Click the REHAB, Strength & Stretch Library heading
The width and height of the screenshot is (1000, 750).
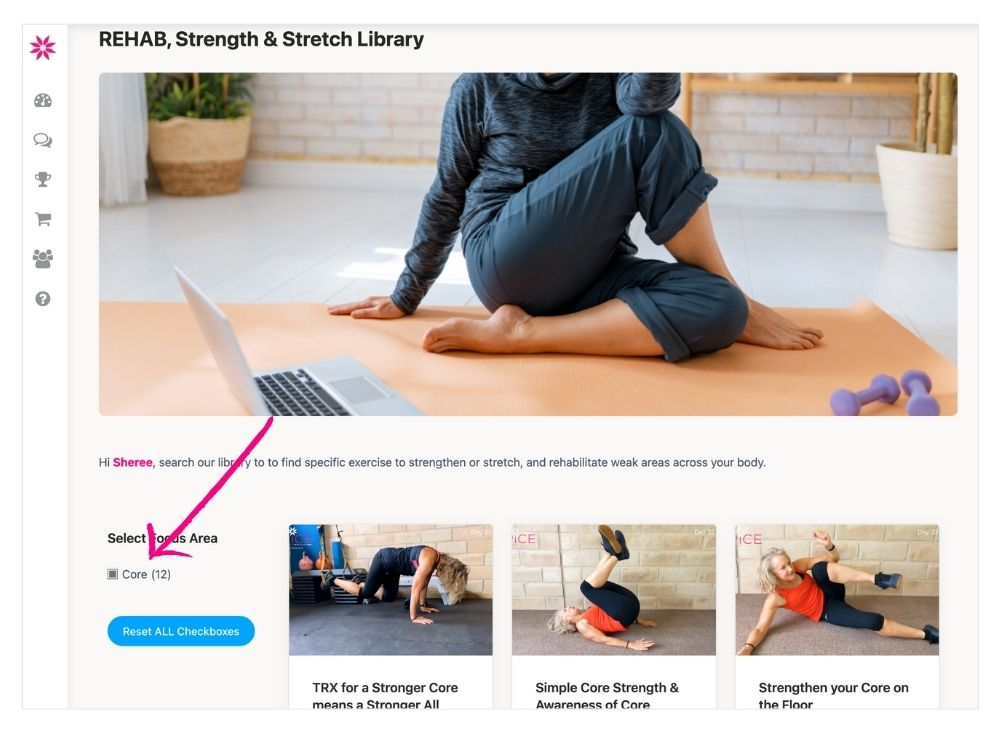coord(261,39)
